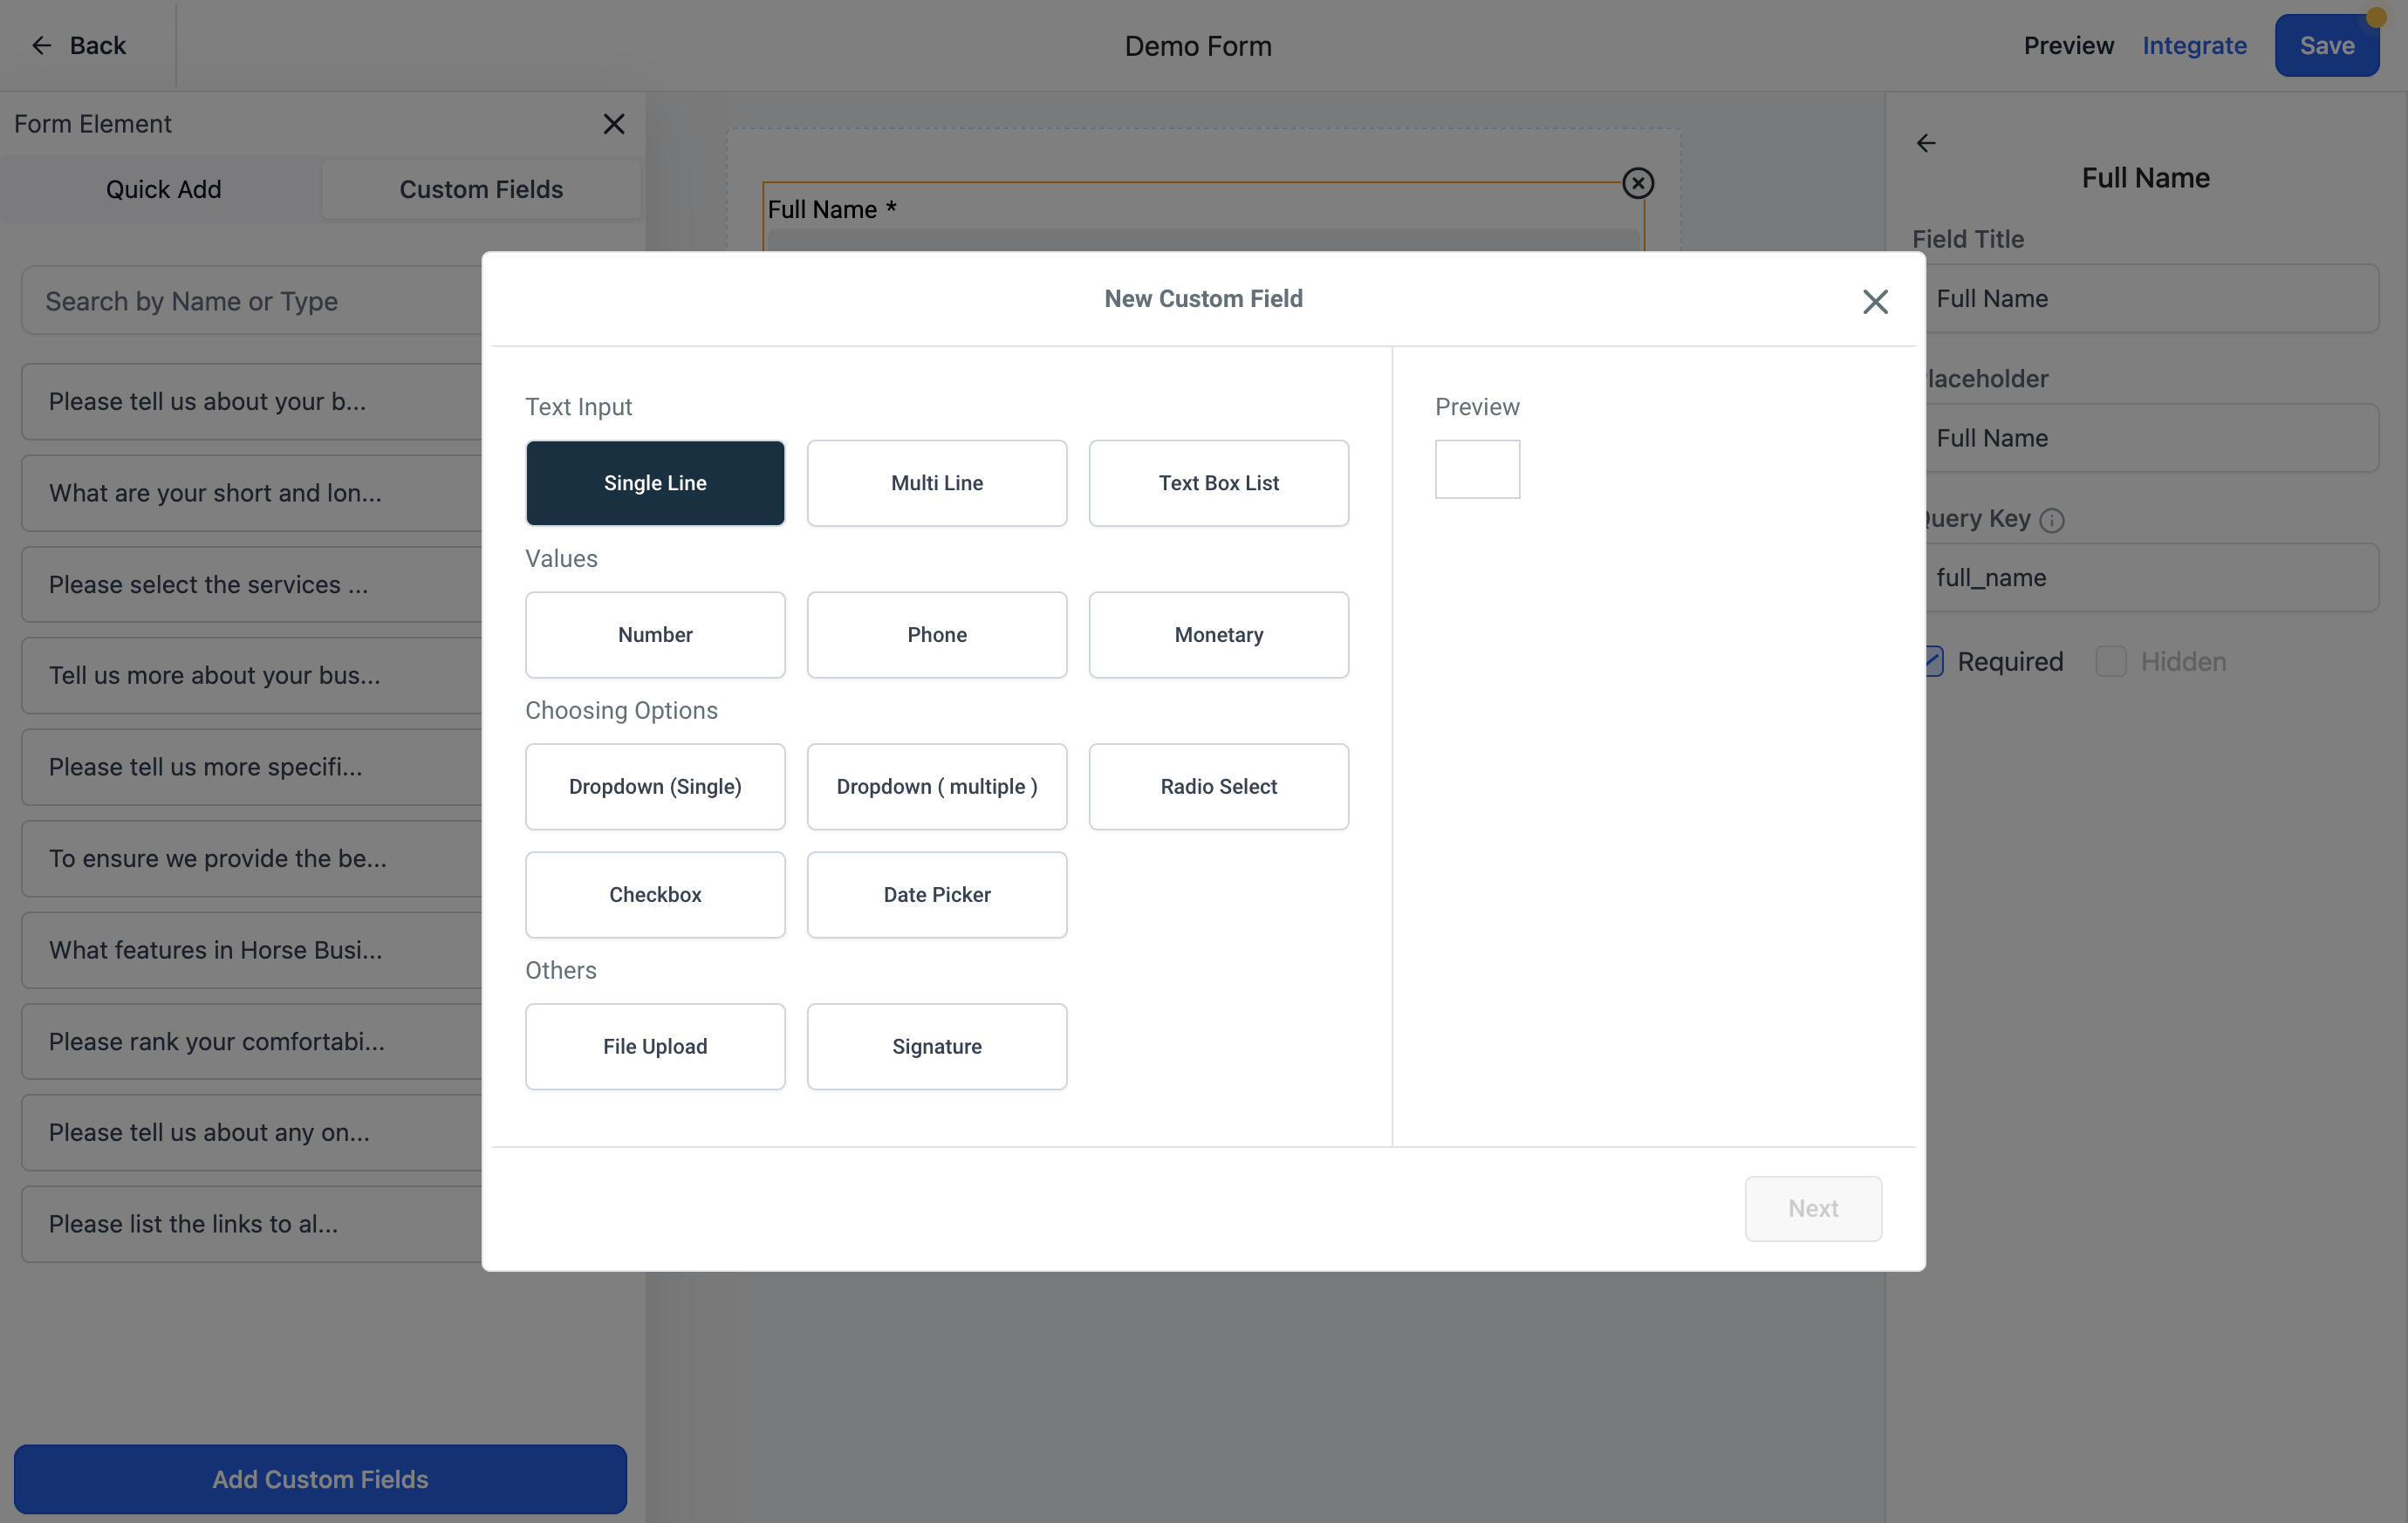Focus the Search by Name or Type field
The width and height of the screenshot is (2408, 1523).
coord(252,301)
